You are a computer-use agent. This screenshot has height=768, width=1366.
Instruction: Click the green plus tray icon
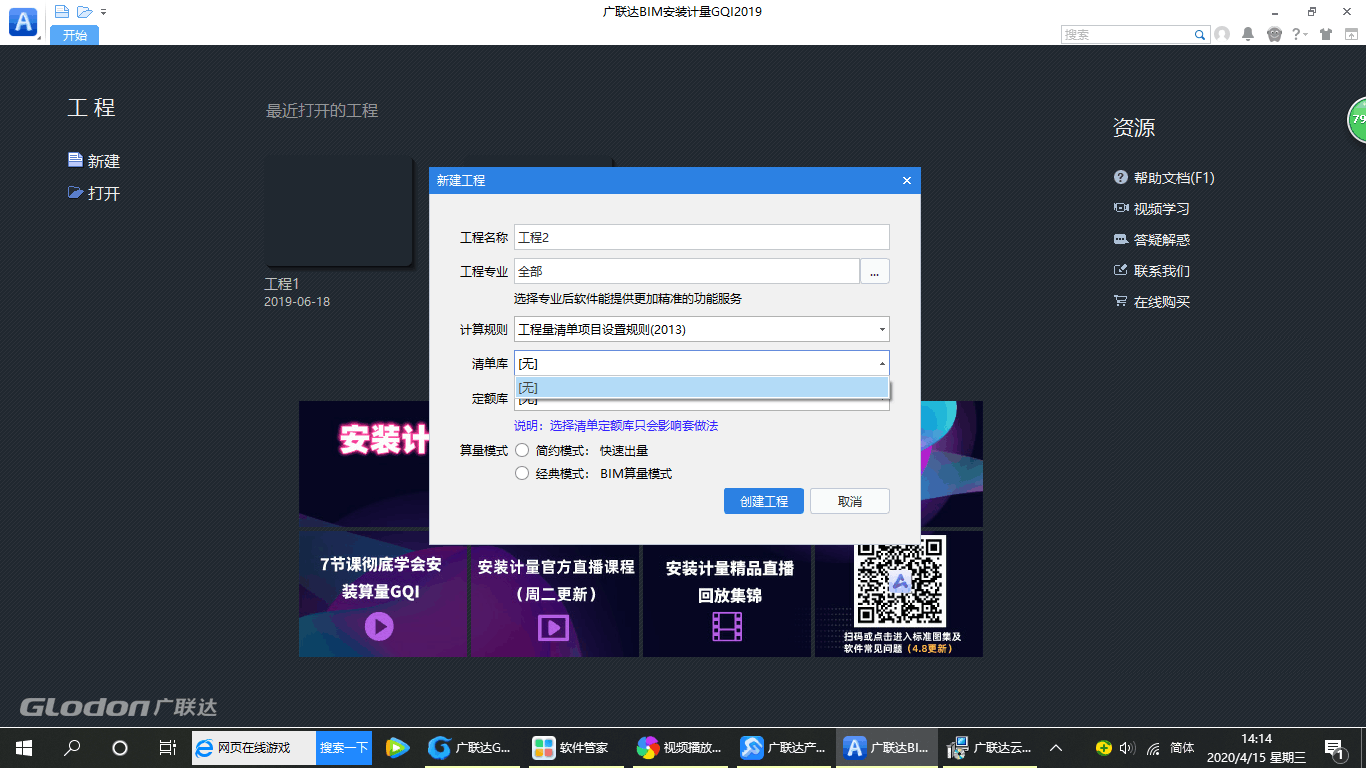(x=1103, y=747)
